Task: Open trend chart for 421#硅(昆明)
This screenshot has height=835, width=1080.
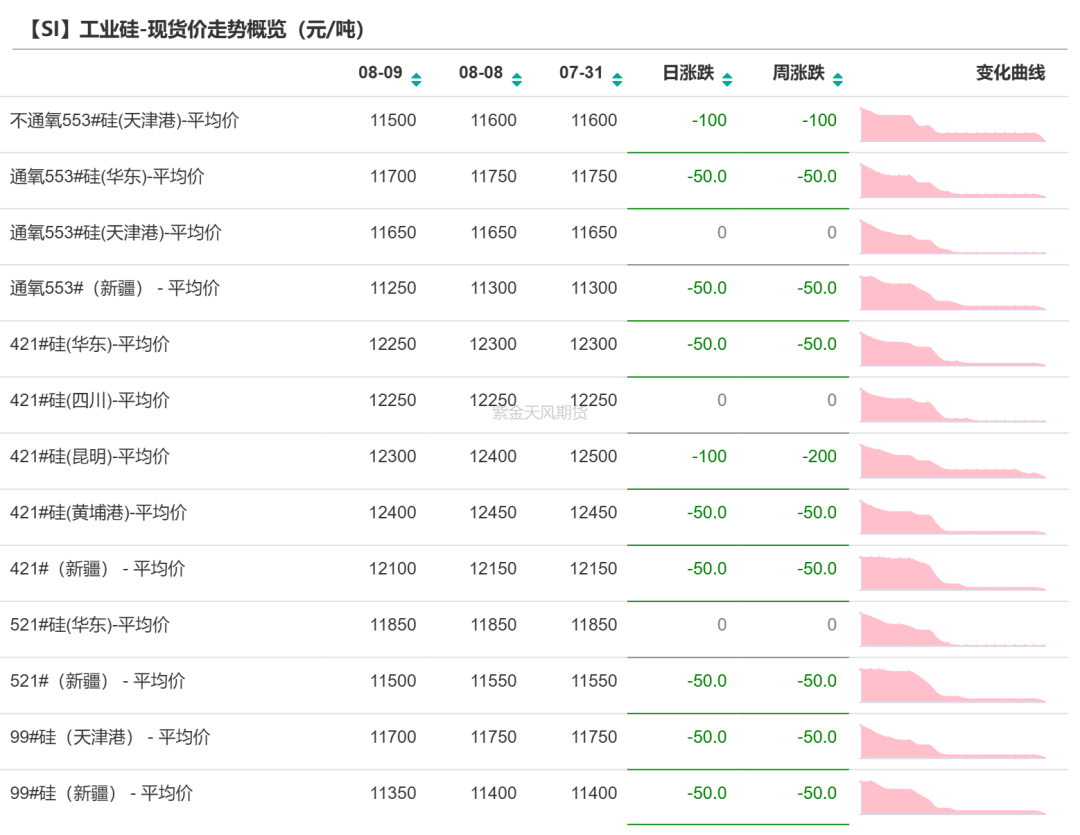Action: [x=953, y=461]
